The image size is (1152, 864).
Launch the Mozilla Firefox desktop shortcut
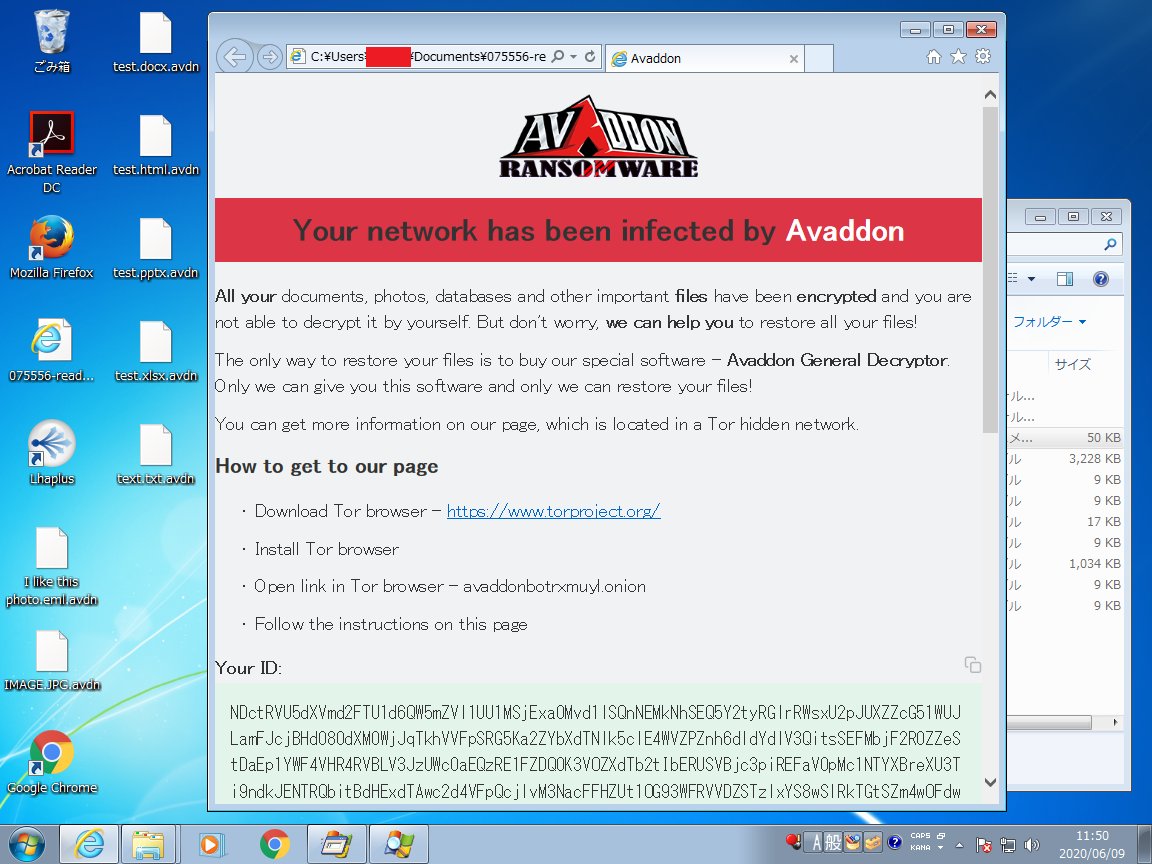coord(51,247)
